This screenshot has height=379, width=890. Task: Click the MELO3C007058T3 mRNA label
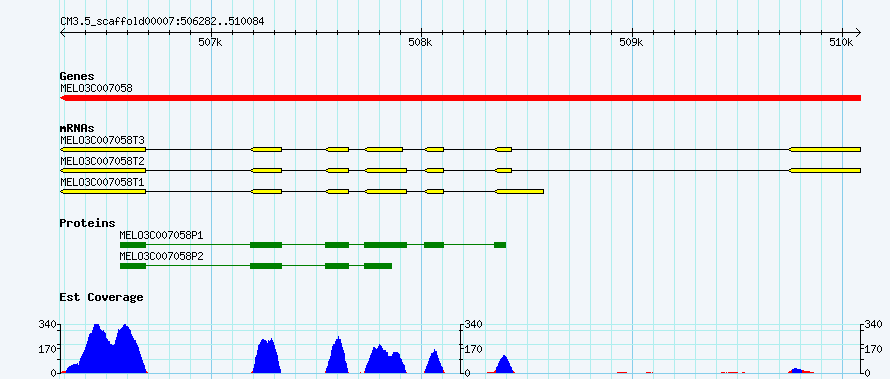click(103, 140)
